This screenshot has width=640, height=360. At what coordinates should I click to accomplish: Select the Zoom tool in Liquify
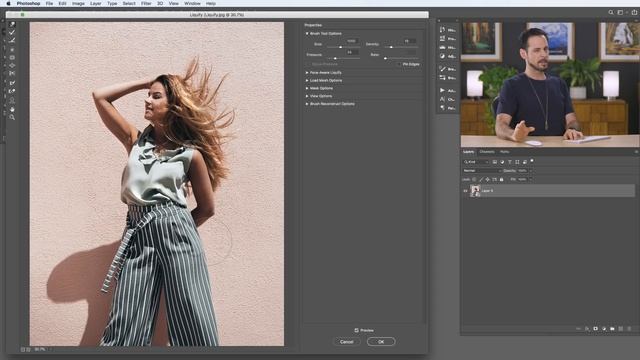pos(12,118)
